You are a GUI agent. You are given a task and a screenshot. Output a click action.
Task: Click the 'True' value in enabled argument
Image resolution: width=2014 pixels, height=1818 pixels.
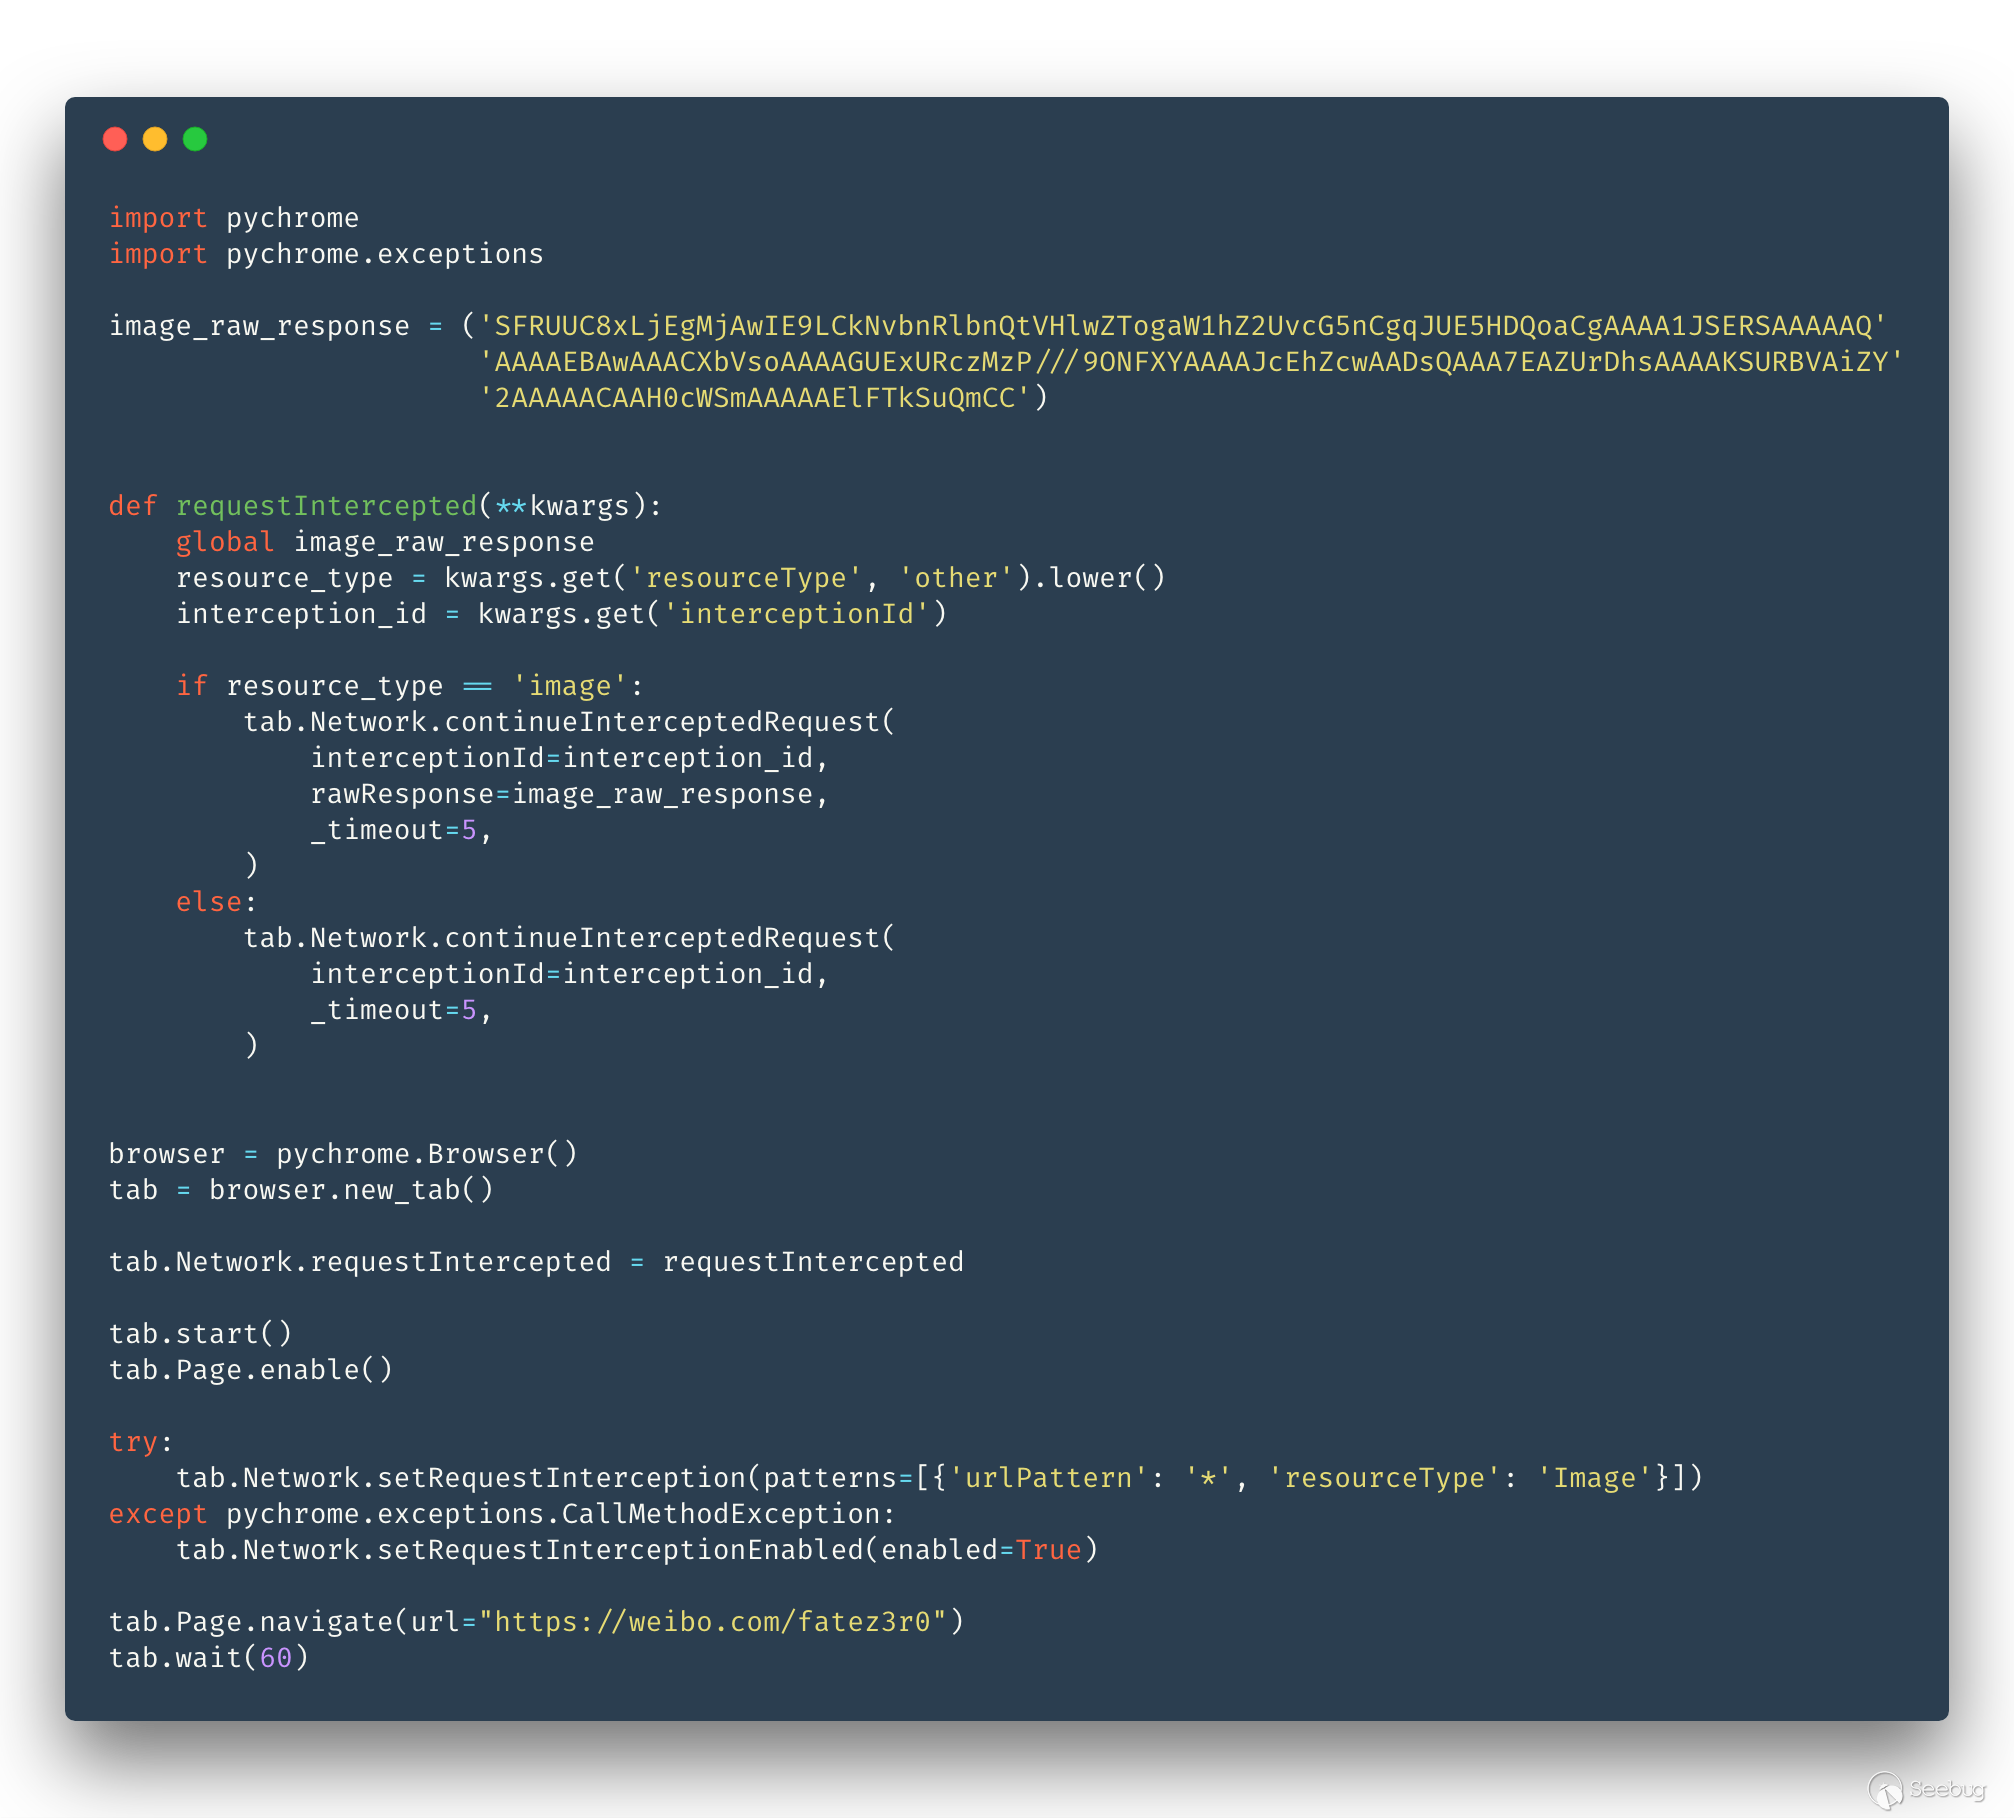pos(1048,1550)
